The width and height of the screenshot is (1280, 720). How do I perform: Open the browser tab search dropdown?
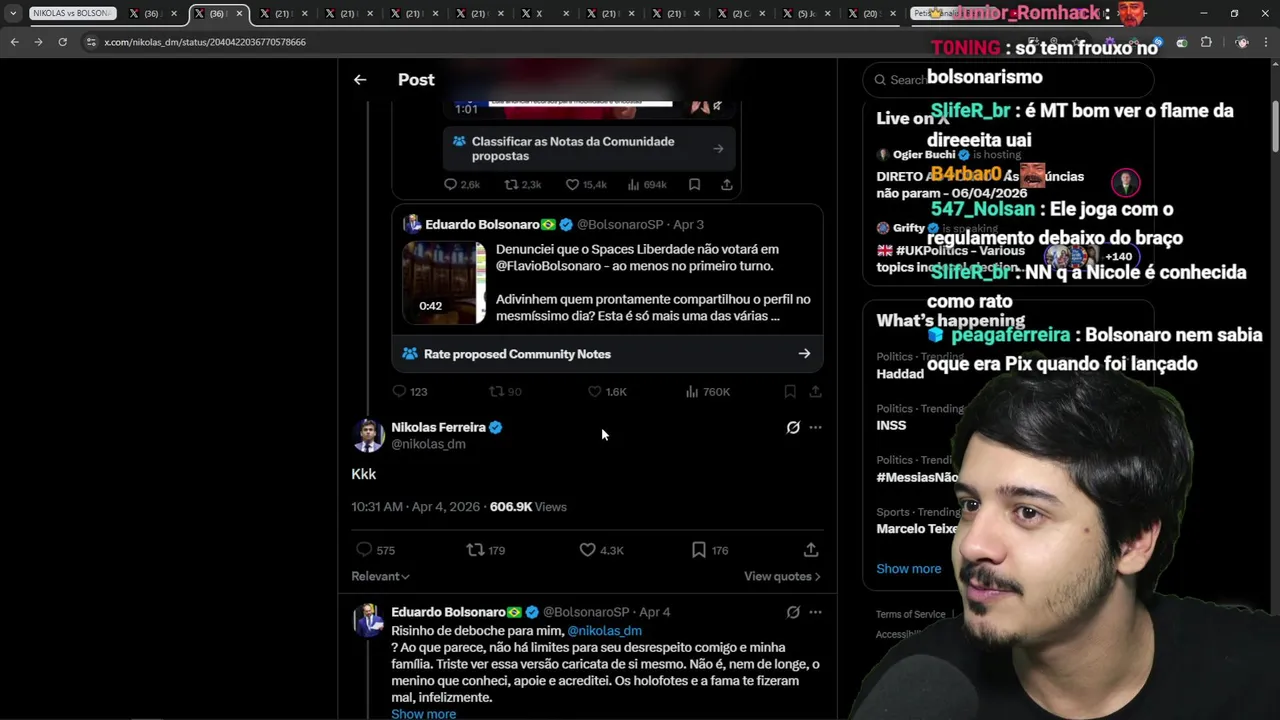pos(13,14)
